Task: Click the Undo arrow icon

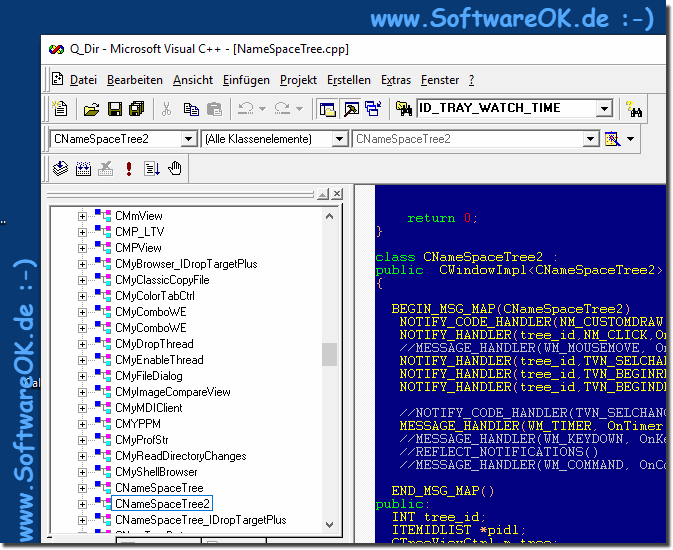Action: point(246,108)
